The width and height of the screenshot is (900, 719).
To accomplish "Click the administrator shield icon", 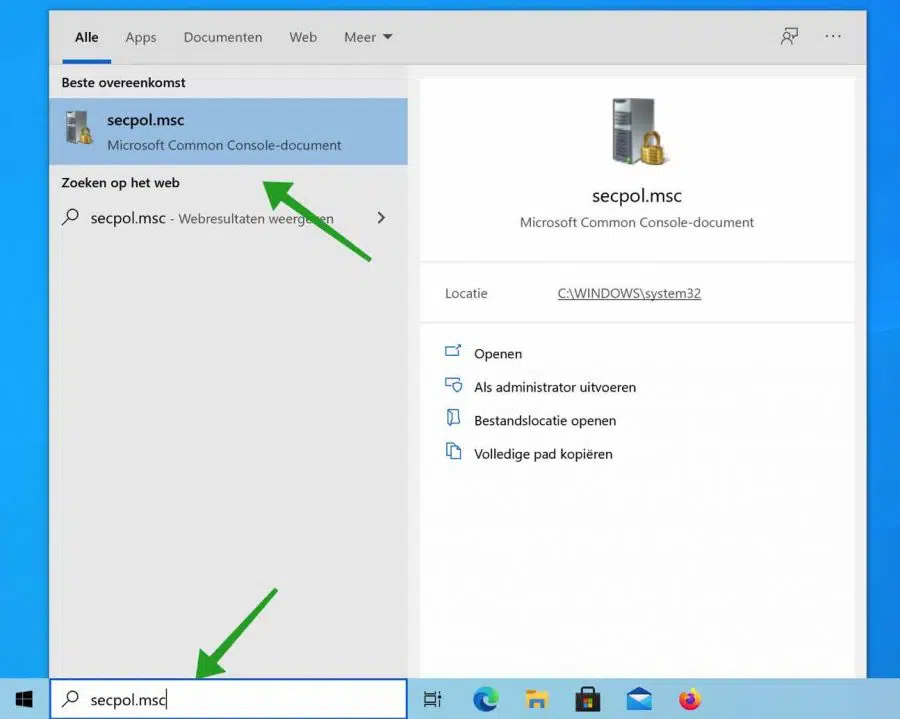I will click(x=453, y=385).
